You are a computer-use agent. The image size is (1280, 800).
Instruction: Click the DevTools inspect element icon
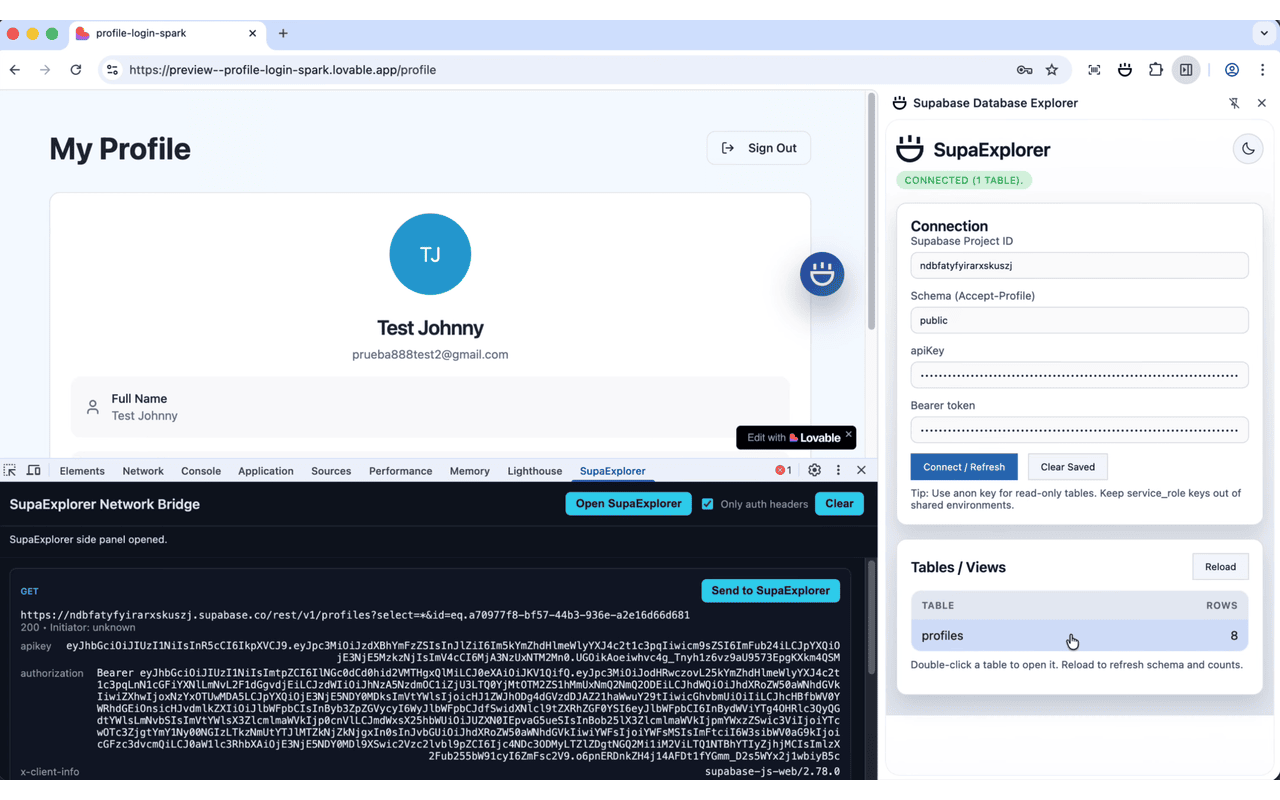10,470
